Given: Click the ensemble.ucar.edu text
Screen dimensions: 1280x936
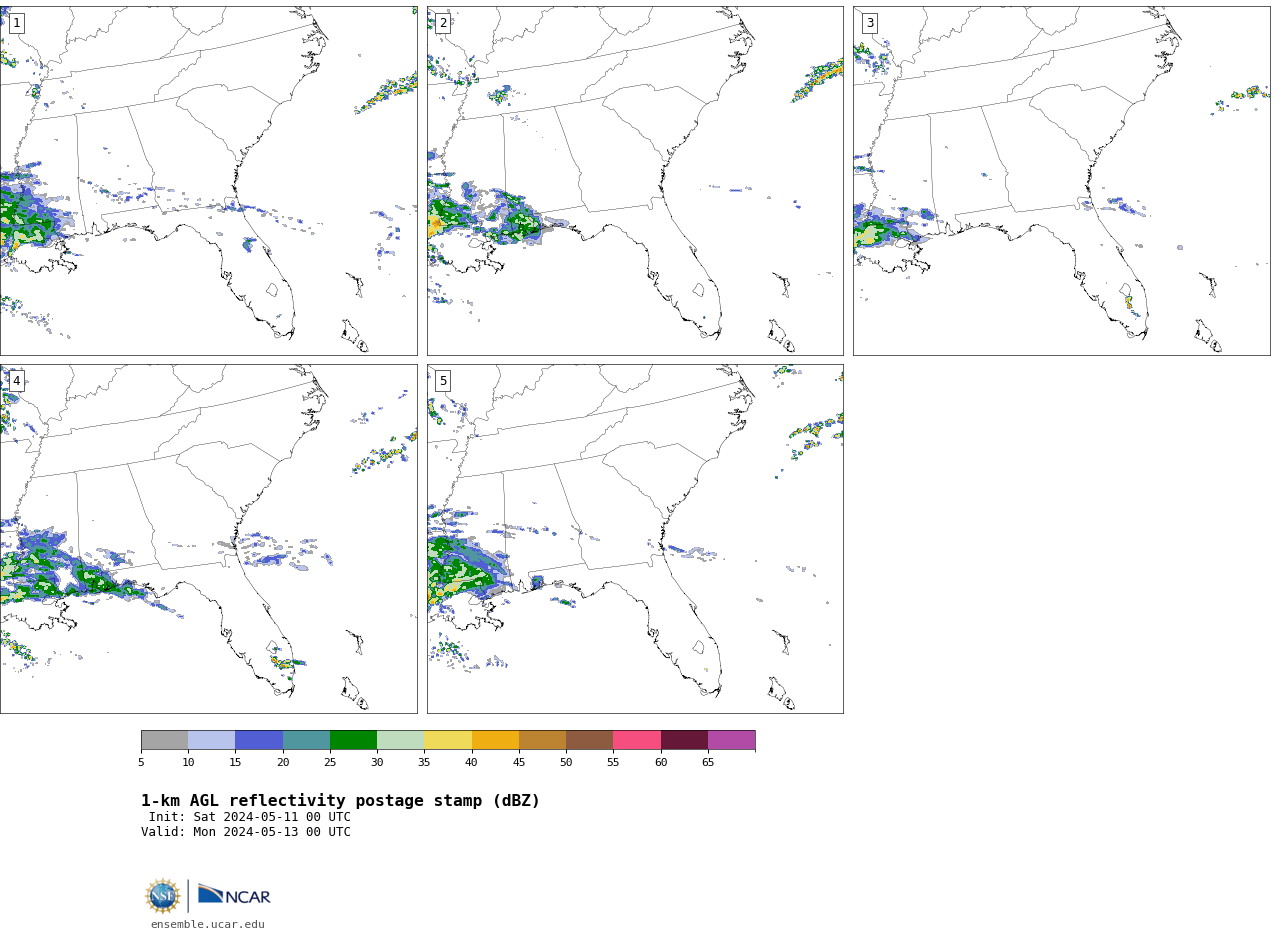Looking at the screenshot, I should coord(208,925).
